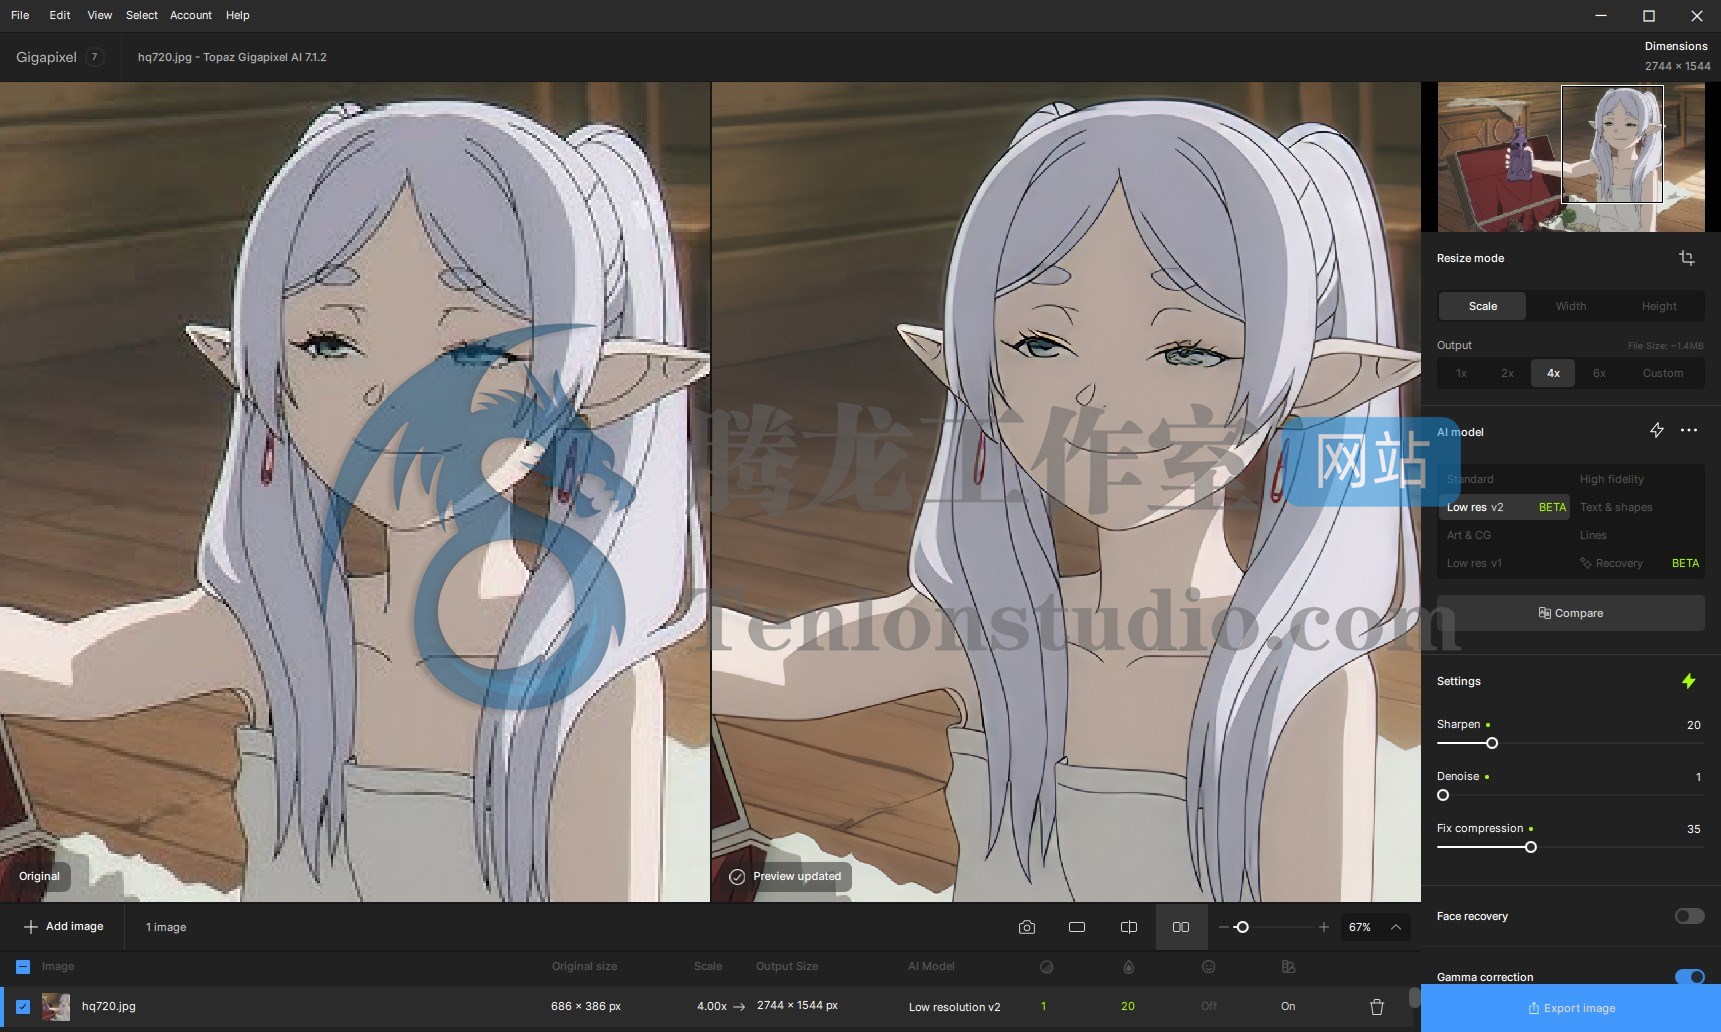The image size is (1721, 1032).
Task: Click the image list scrollbar
Action: [x=1414, y=998]
